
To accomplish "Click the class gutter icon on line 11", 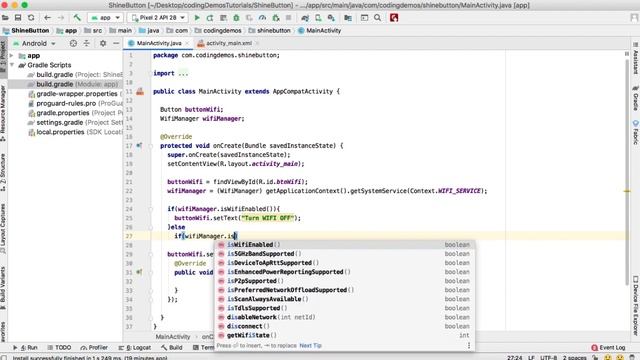I will point(140,91).
